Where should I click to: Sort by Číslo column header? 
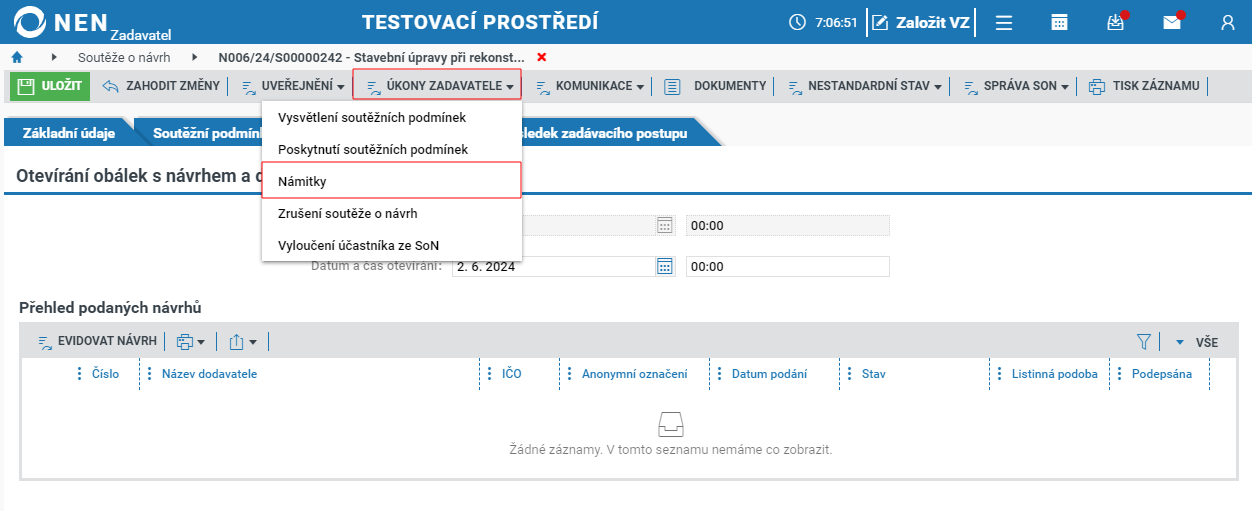(x=105, y=374)
